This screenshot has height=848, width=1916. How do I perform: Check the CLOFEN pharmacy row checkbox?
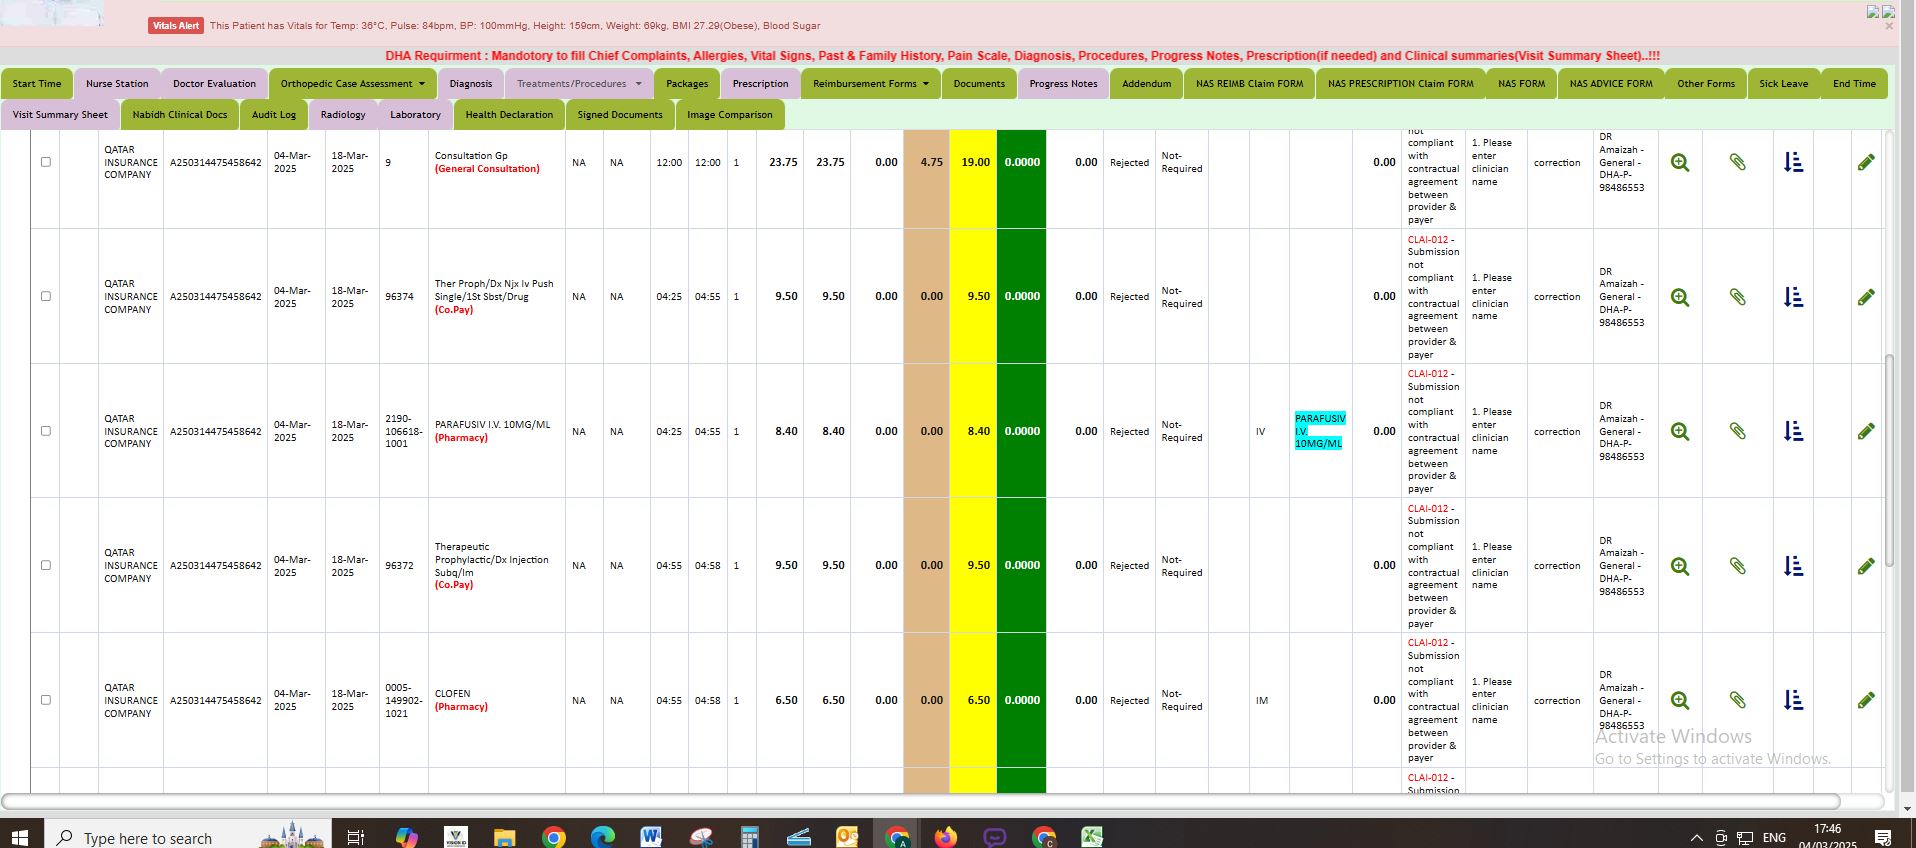pyautogui.click(x=45, y=700)
